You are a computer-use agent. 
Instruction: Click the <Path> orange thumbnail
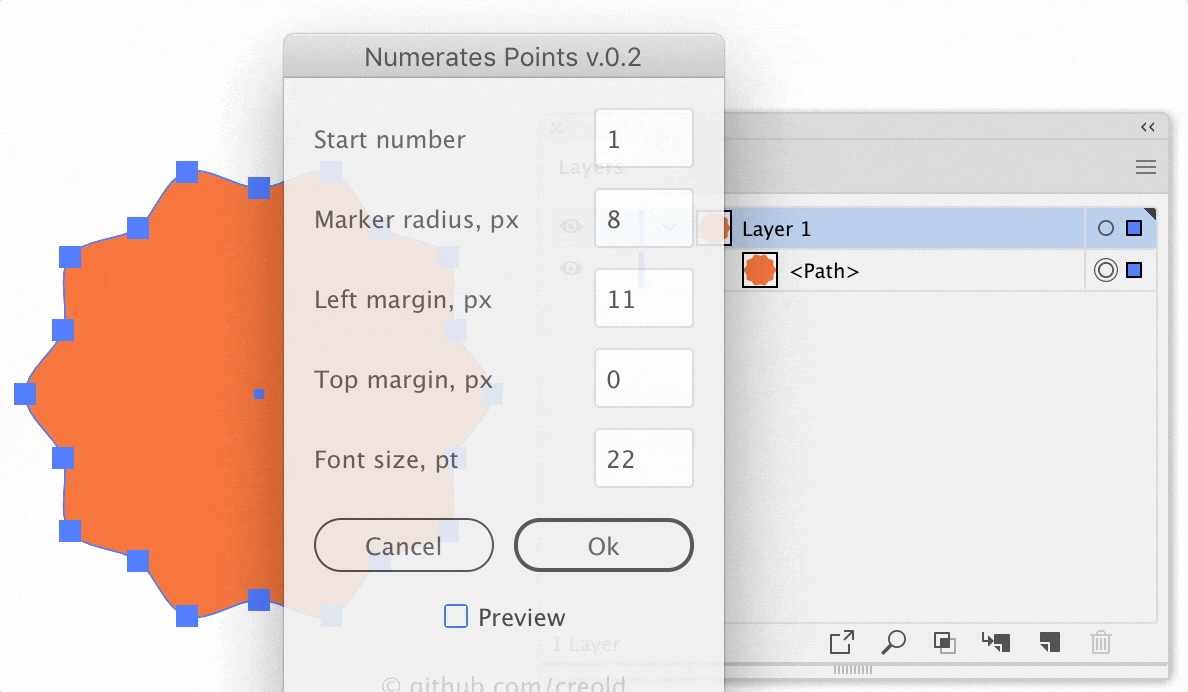click(x=760, y=271)
